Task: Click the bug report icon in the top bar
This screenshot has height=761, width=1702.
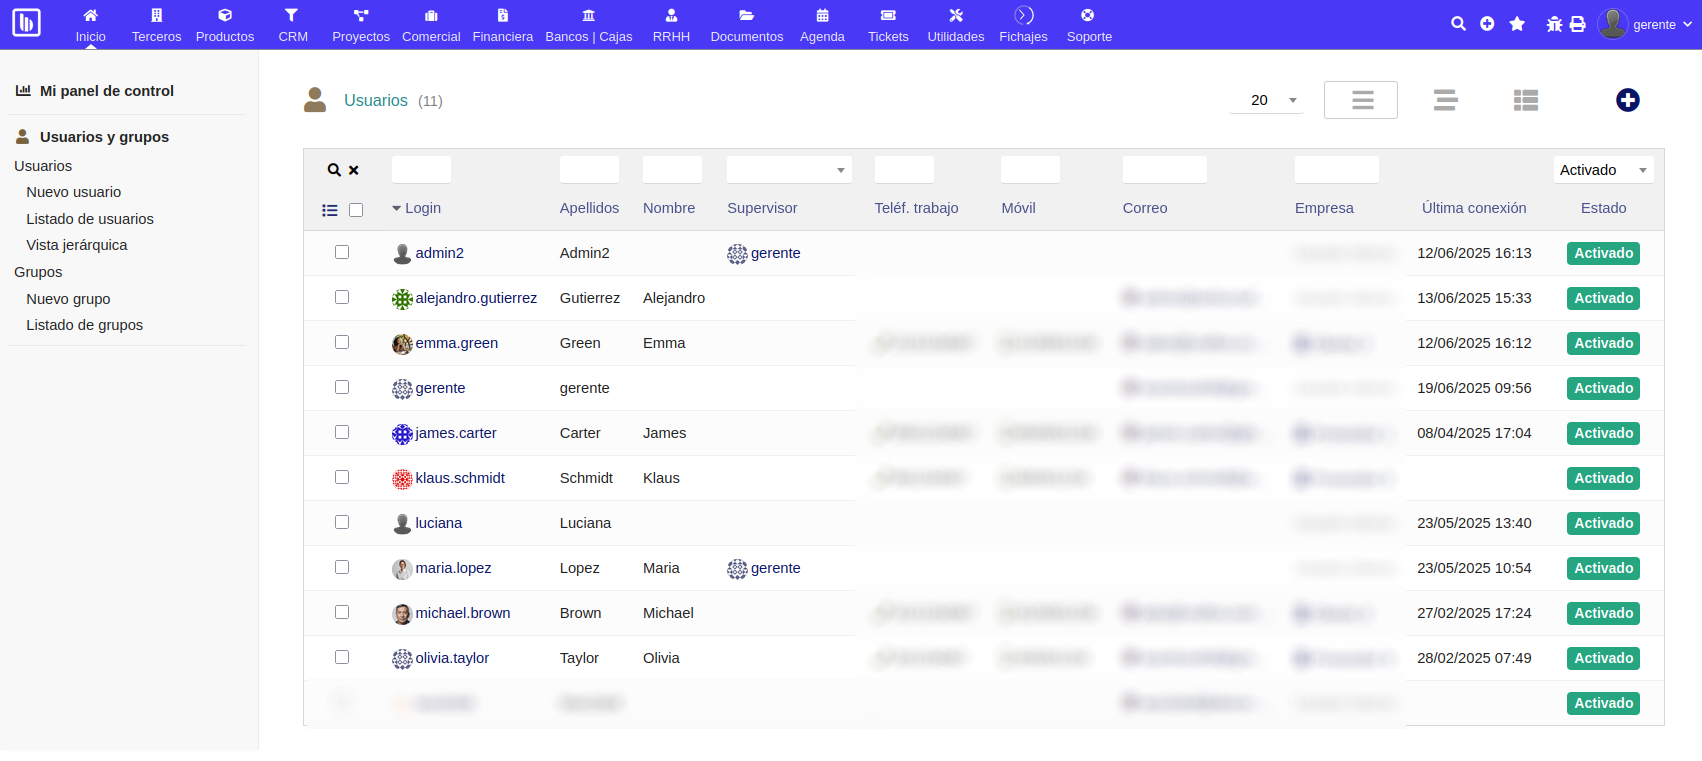Action: click(x=1554, y=24)
